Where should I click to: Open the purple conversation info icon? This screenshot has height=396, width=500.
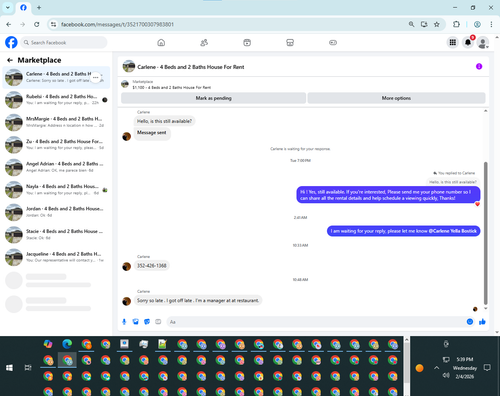tap(479, 66)
